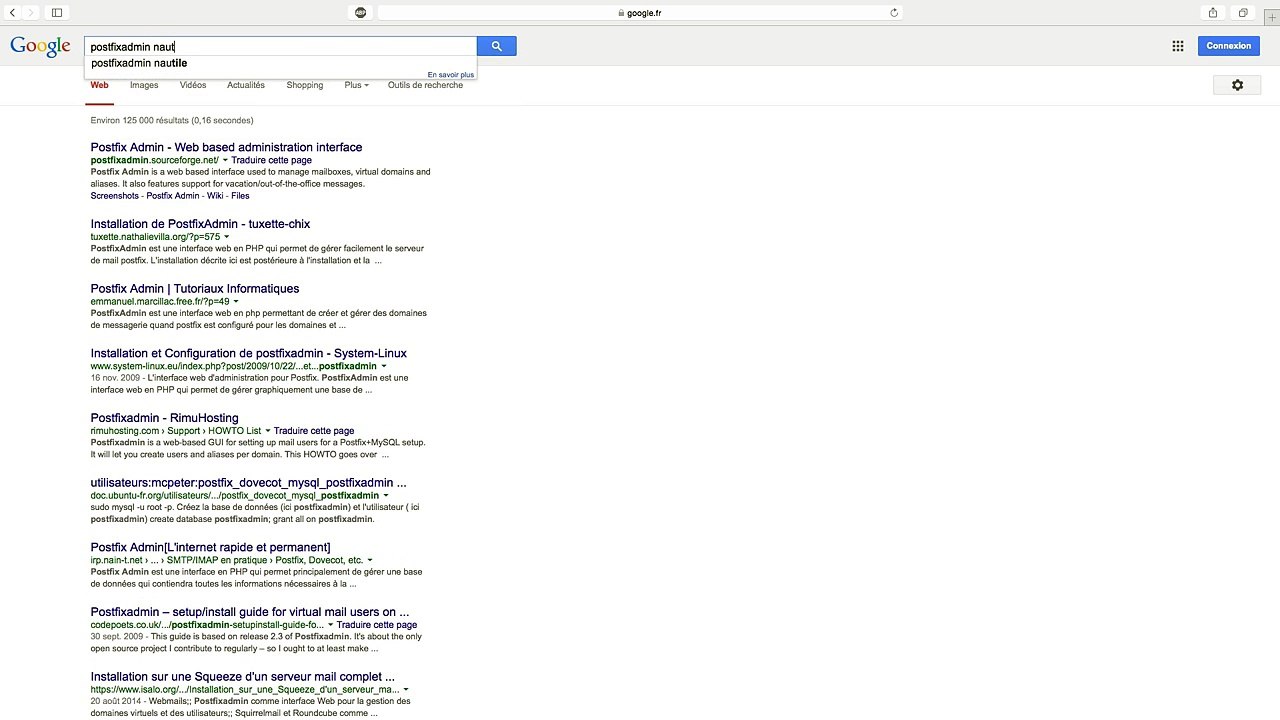The height and width of the screenshot is (720, 1280).
Task: Open Installation de PostfixAdmin - tuxette-chix
Action: click(x=200, y=224)
